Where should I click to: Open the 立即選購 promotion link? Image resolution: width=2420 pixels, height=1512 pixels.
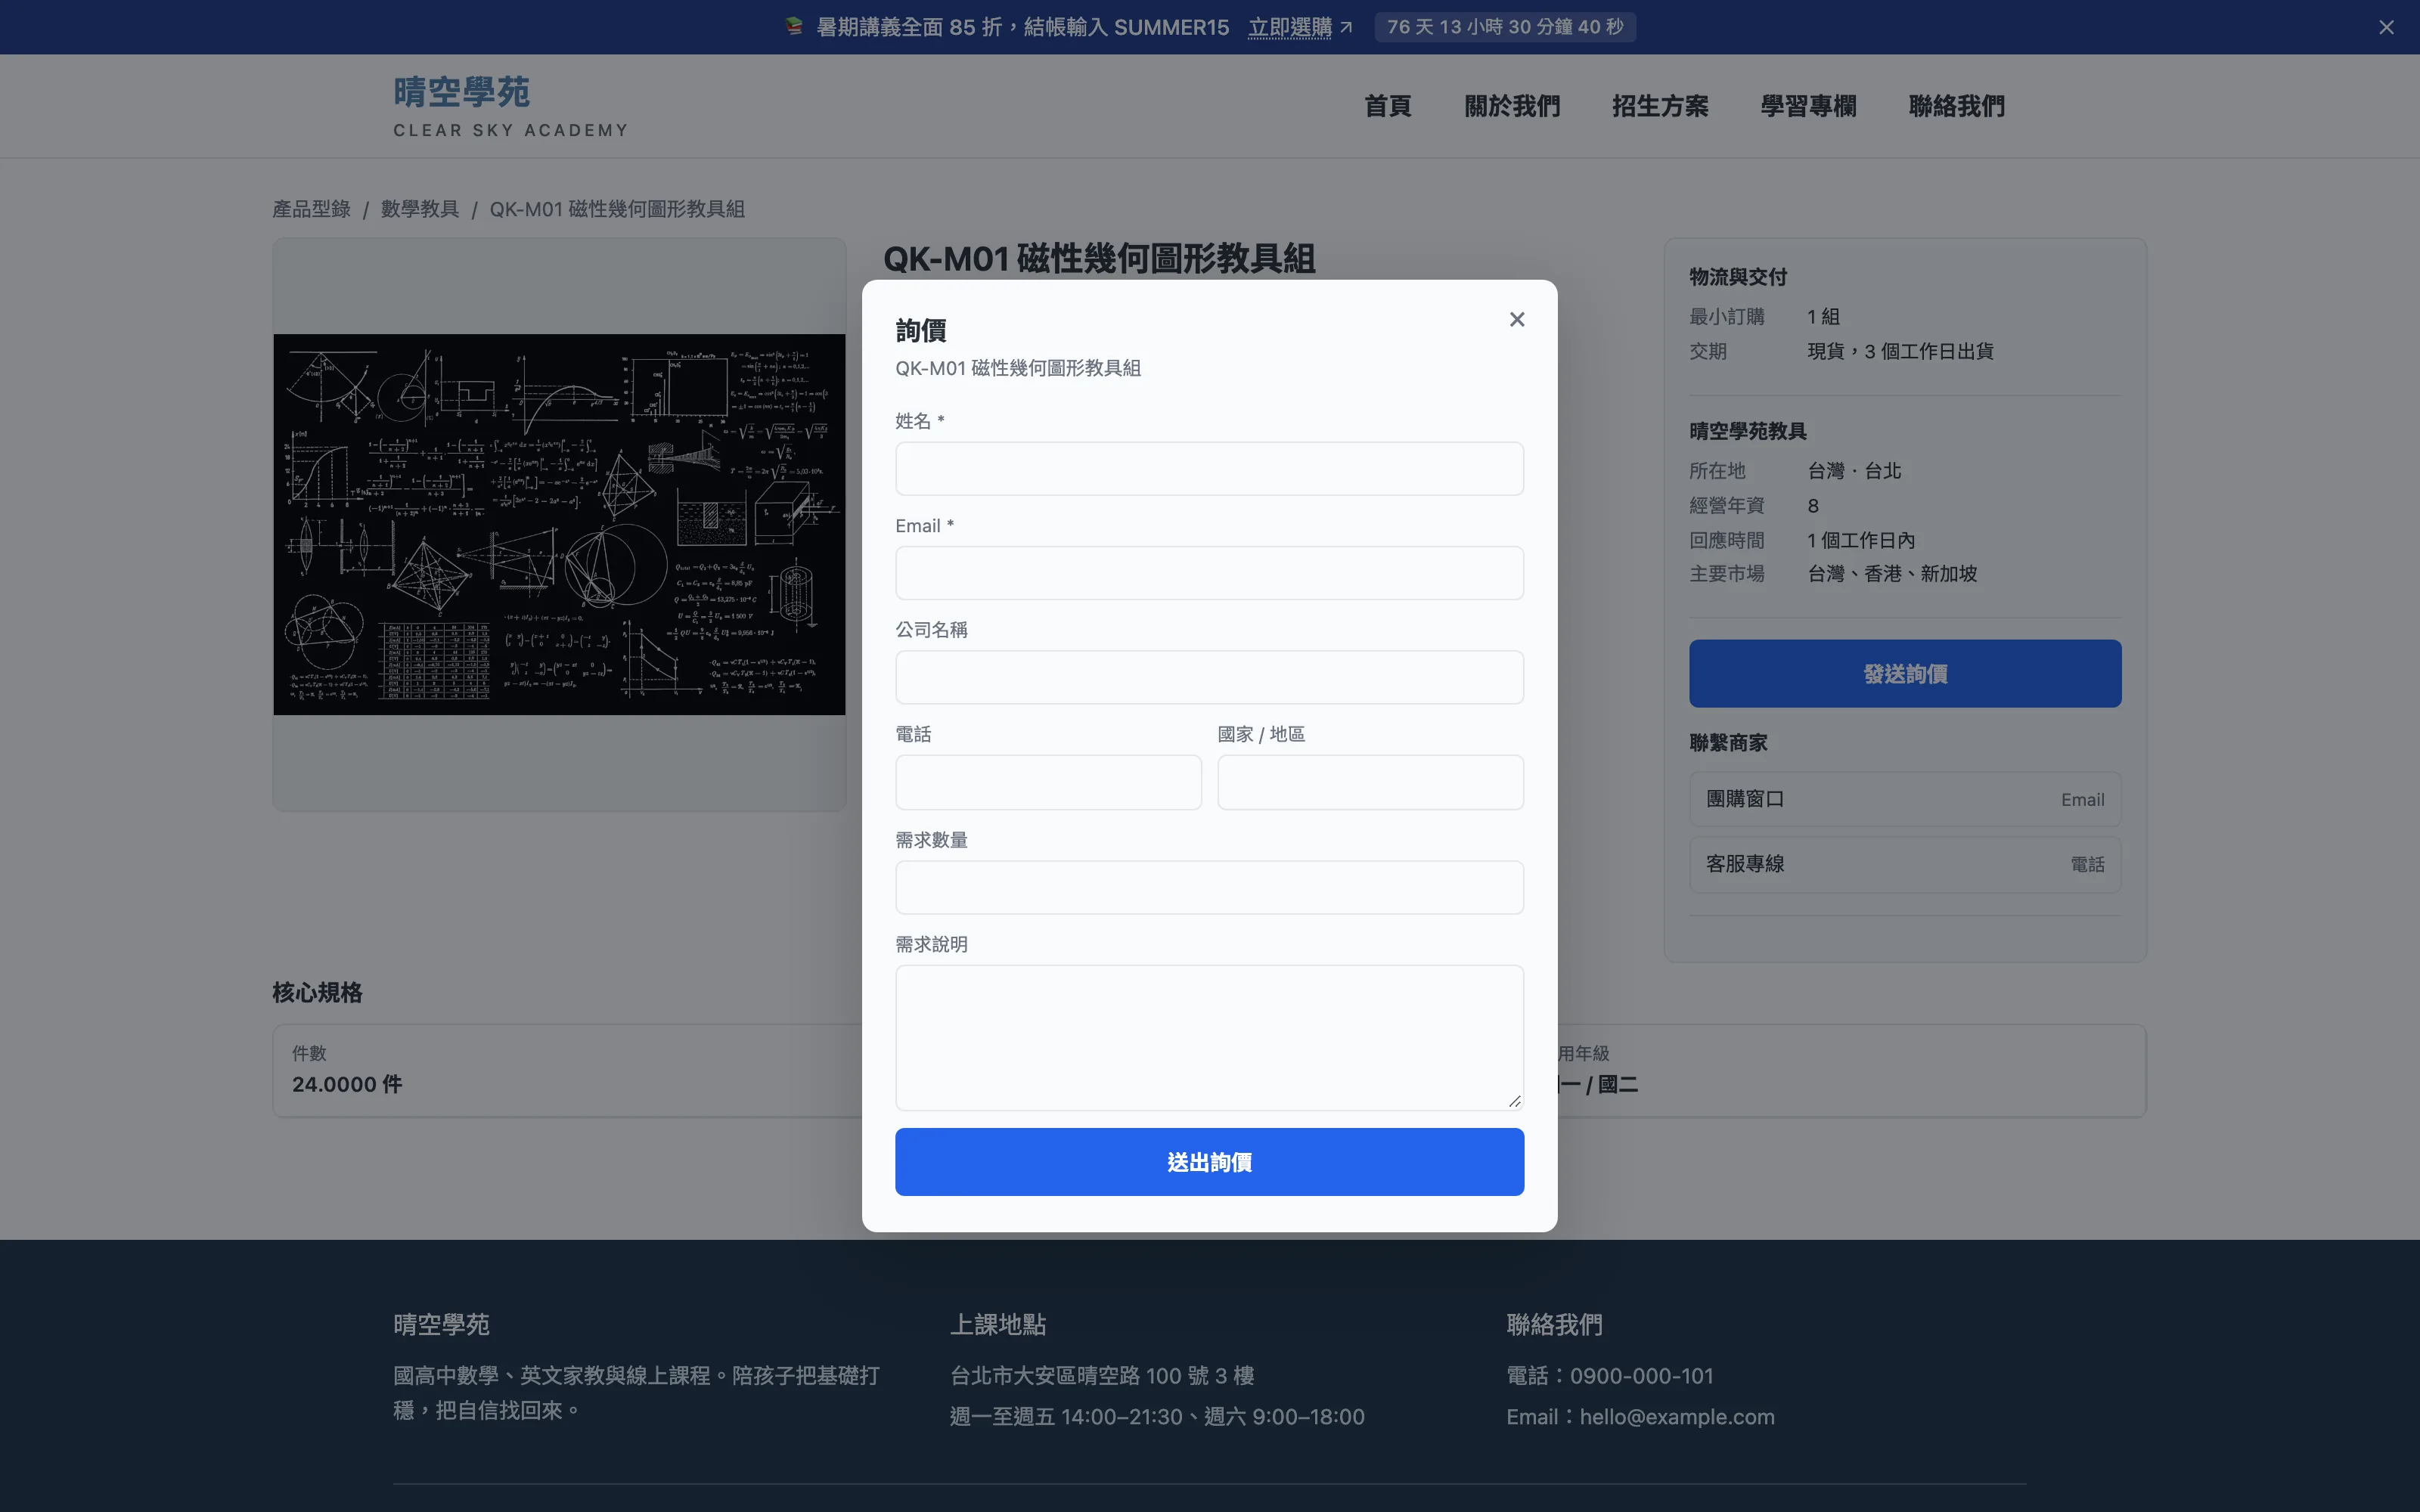click(1299, 27)
